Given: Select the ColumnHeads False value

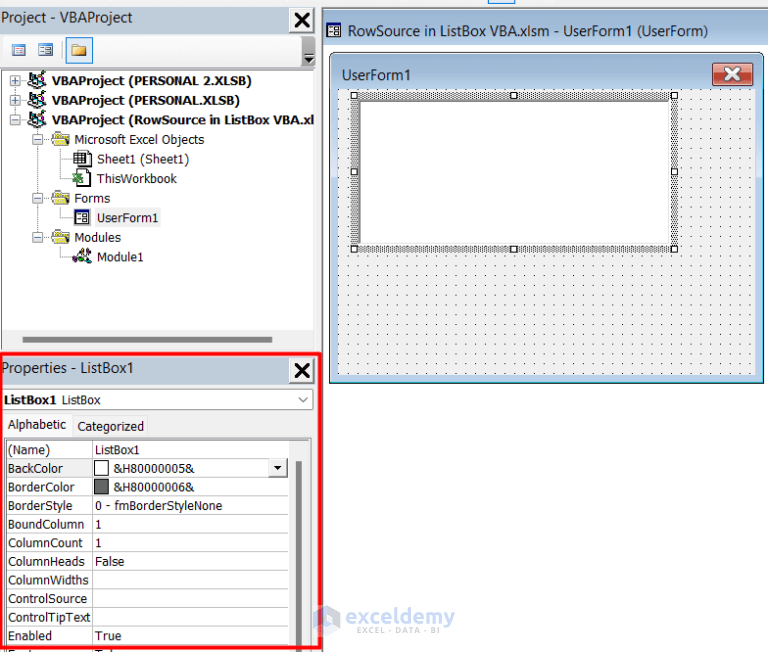Looking at the screenshot, I should (191, 561).
